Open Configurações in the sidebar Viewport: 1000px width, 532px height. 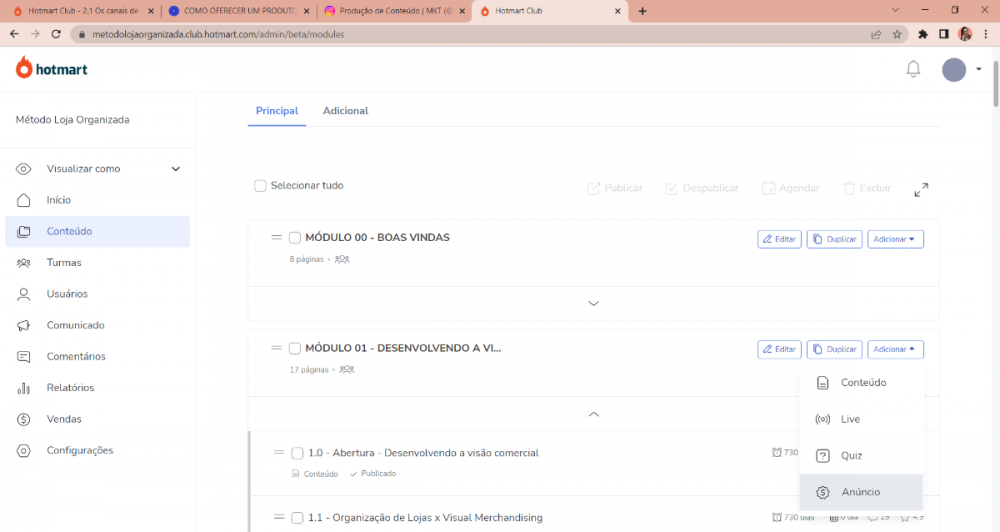(x=79, y=450)
